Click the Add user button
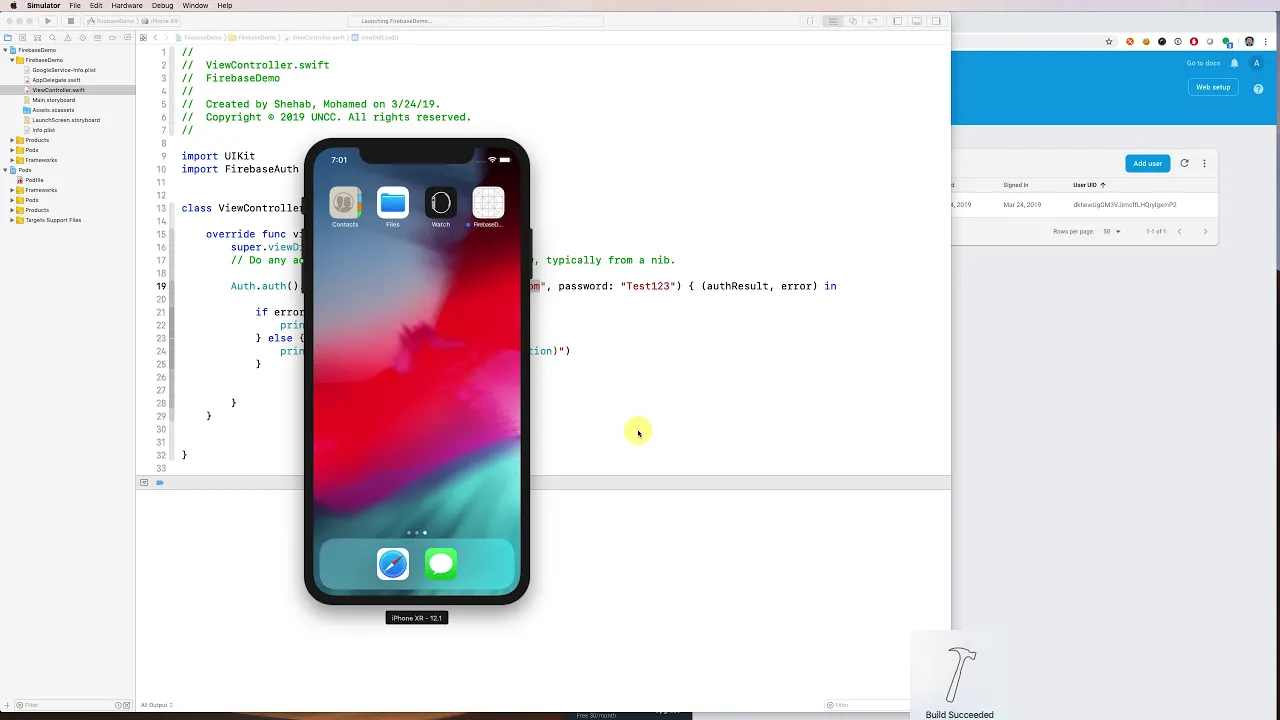 pos(1148,163)
